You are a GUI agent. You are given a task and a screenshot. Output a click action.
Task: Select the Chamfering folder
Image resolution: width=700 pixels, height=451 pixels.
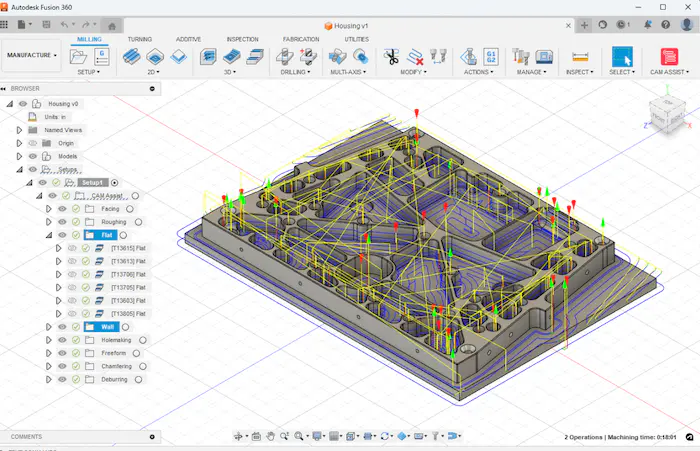tap(117, 366)
